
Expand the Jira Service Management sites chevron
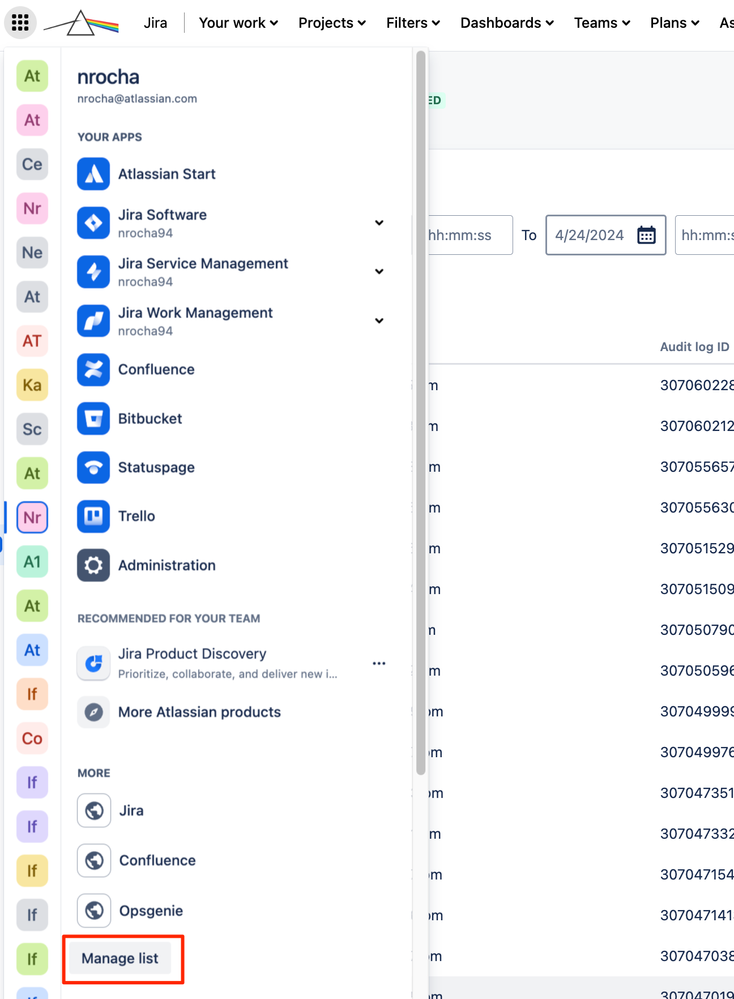(x=379, y=271)
